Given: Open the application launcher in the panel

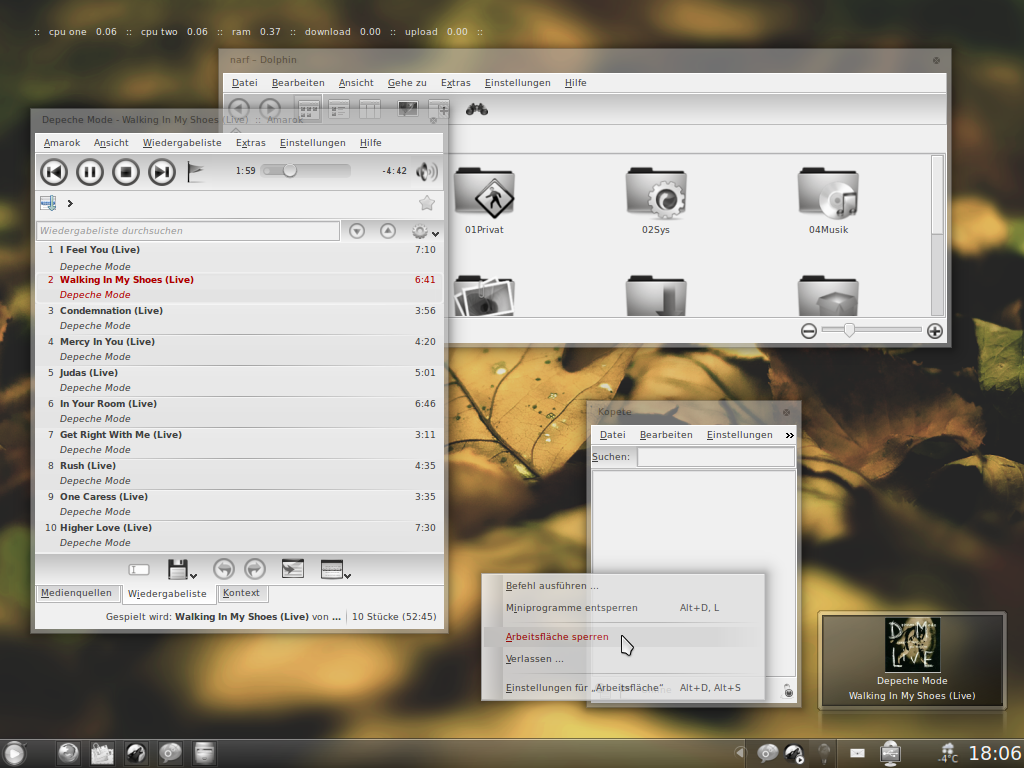Looking at the screenshot, I should pos(13,754).
